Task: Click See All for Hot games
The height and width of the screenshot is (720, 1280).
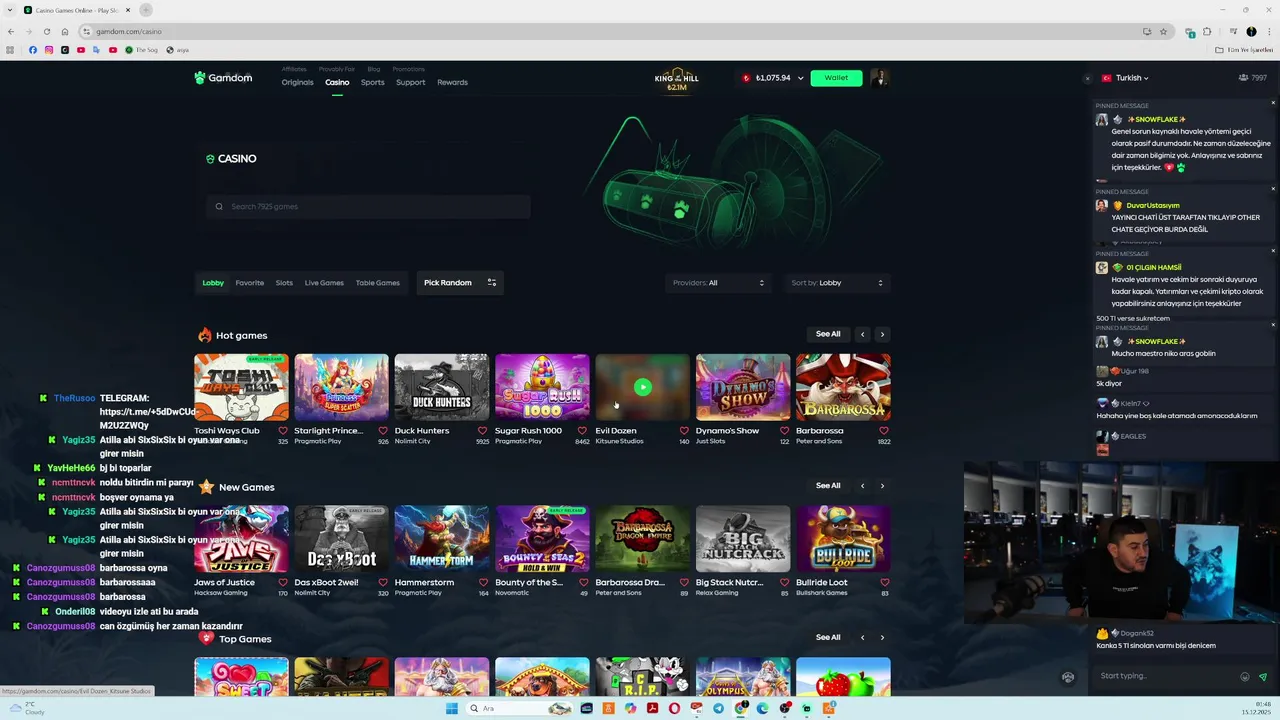Action: click(828, 334)
